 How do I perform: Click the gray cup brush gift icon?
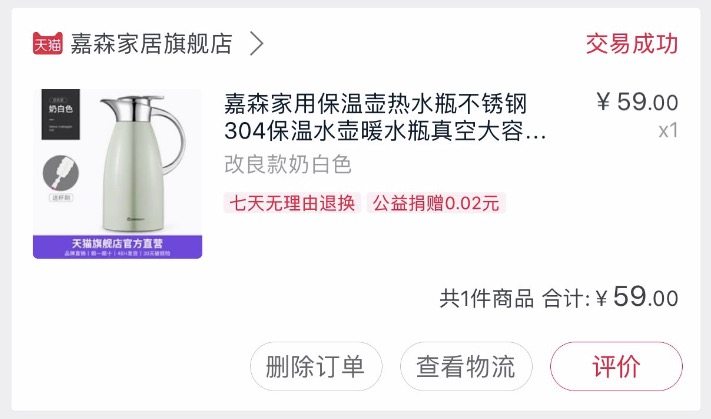coord(61,173)
